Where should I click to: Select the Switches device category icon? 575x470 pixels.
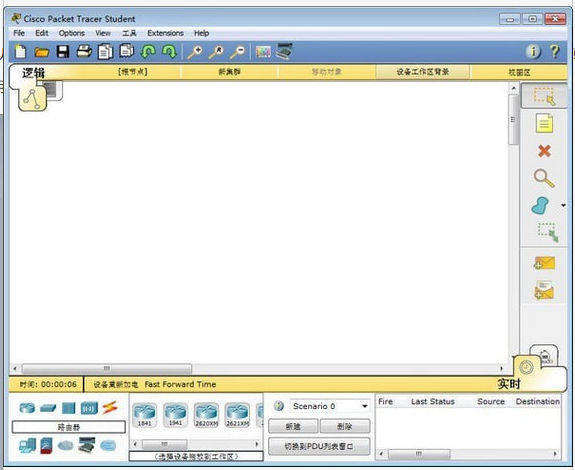(x=48, y=407)
